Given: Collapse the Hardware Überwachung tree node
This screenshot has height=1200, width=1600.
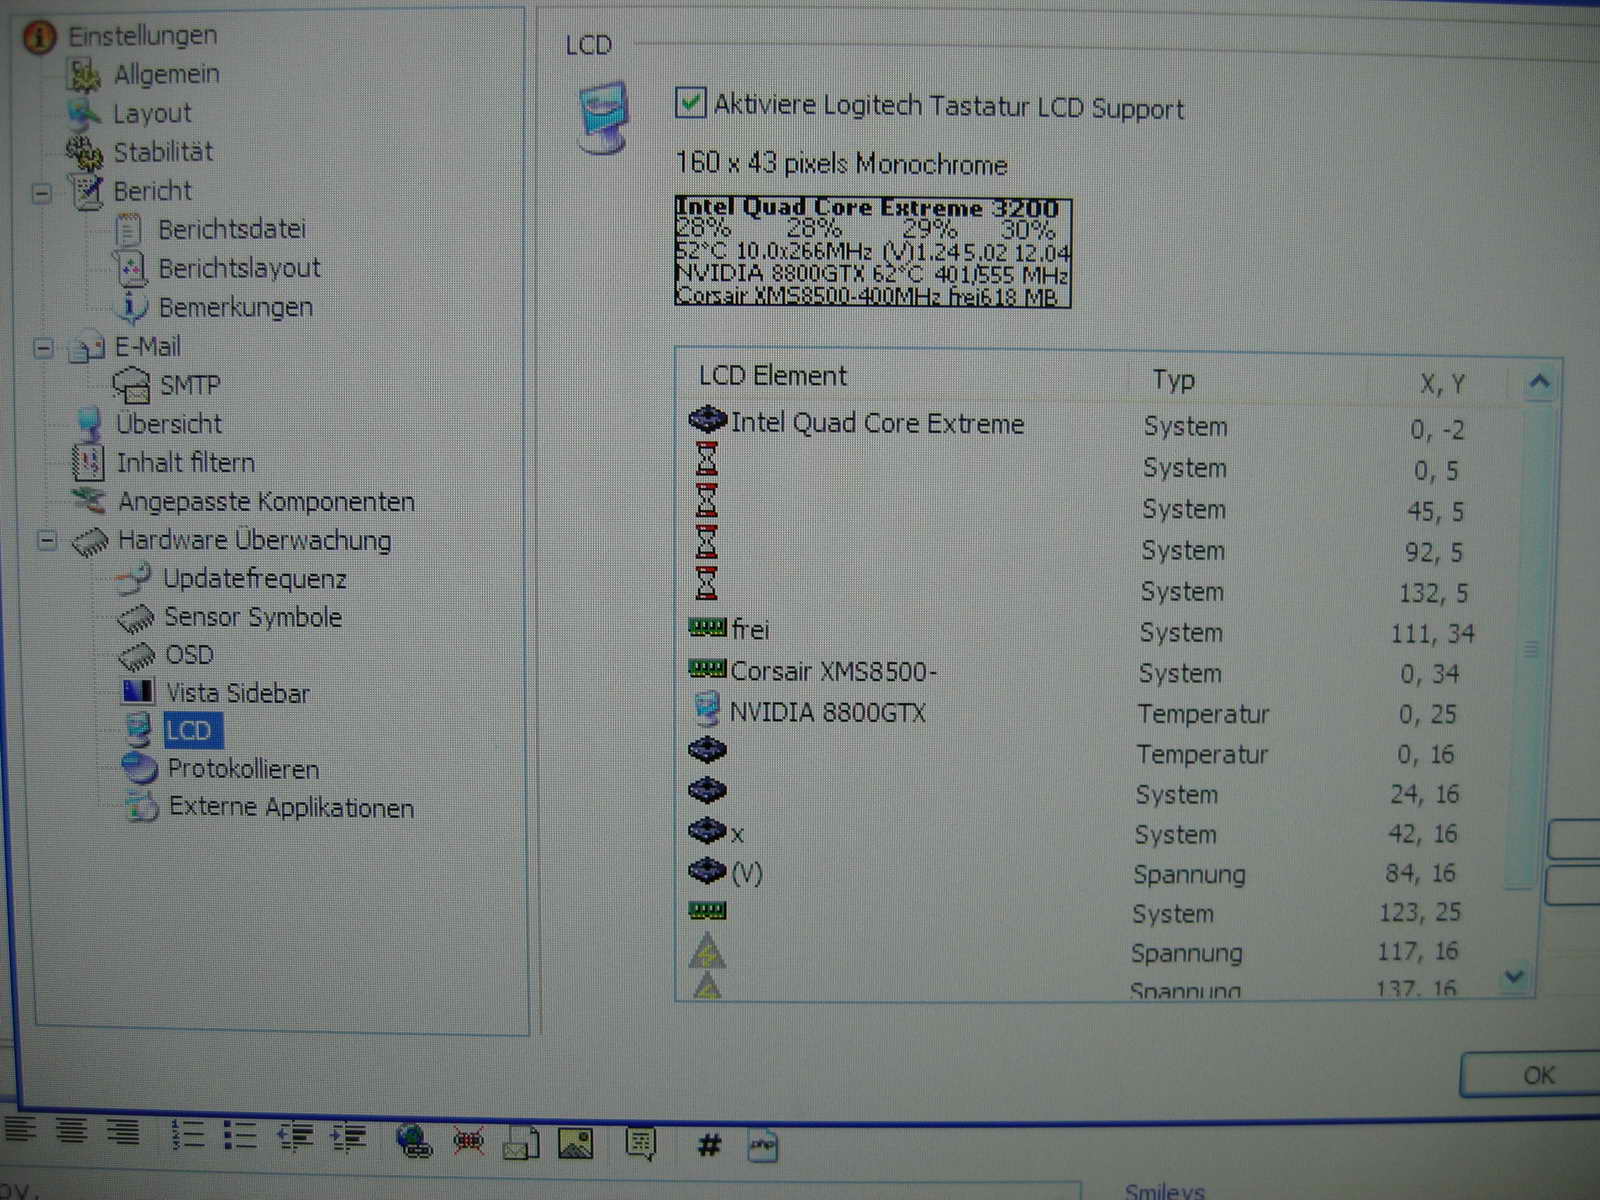Looking at the screenshot, I should 46,541.
